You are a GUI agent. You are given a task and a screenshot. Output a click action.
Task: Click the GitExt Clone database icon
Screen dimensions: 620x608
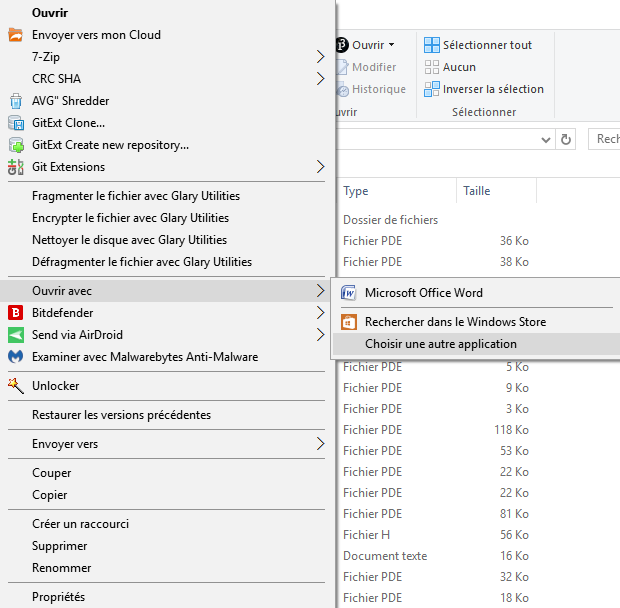pyautogui.click(x=16, y=123)
